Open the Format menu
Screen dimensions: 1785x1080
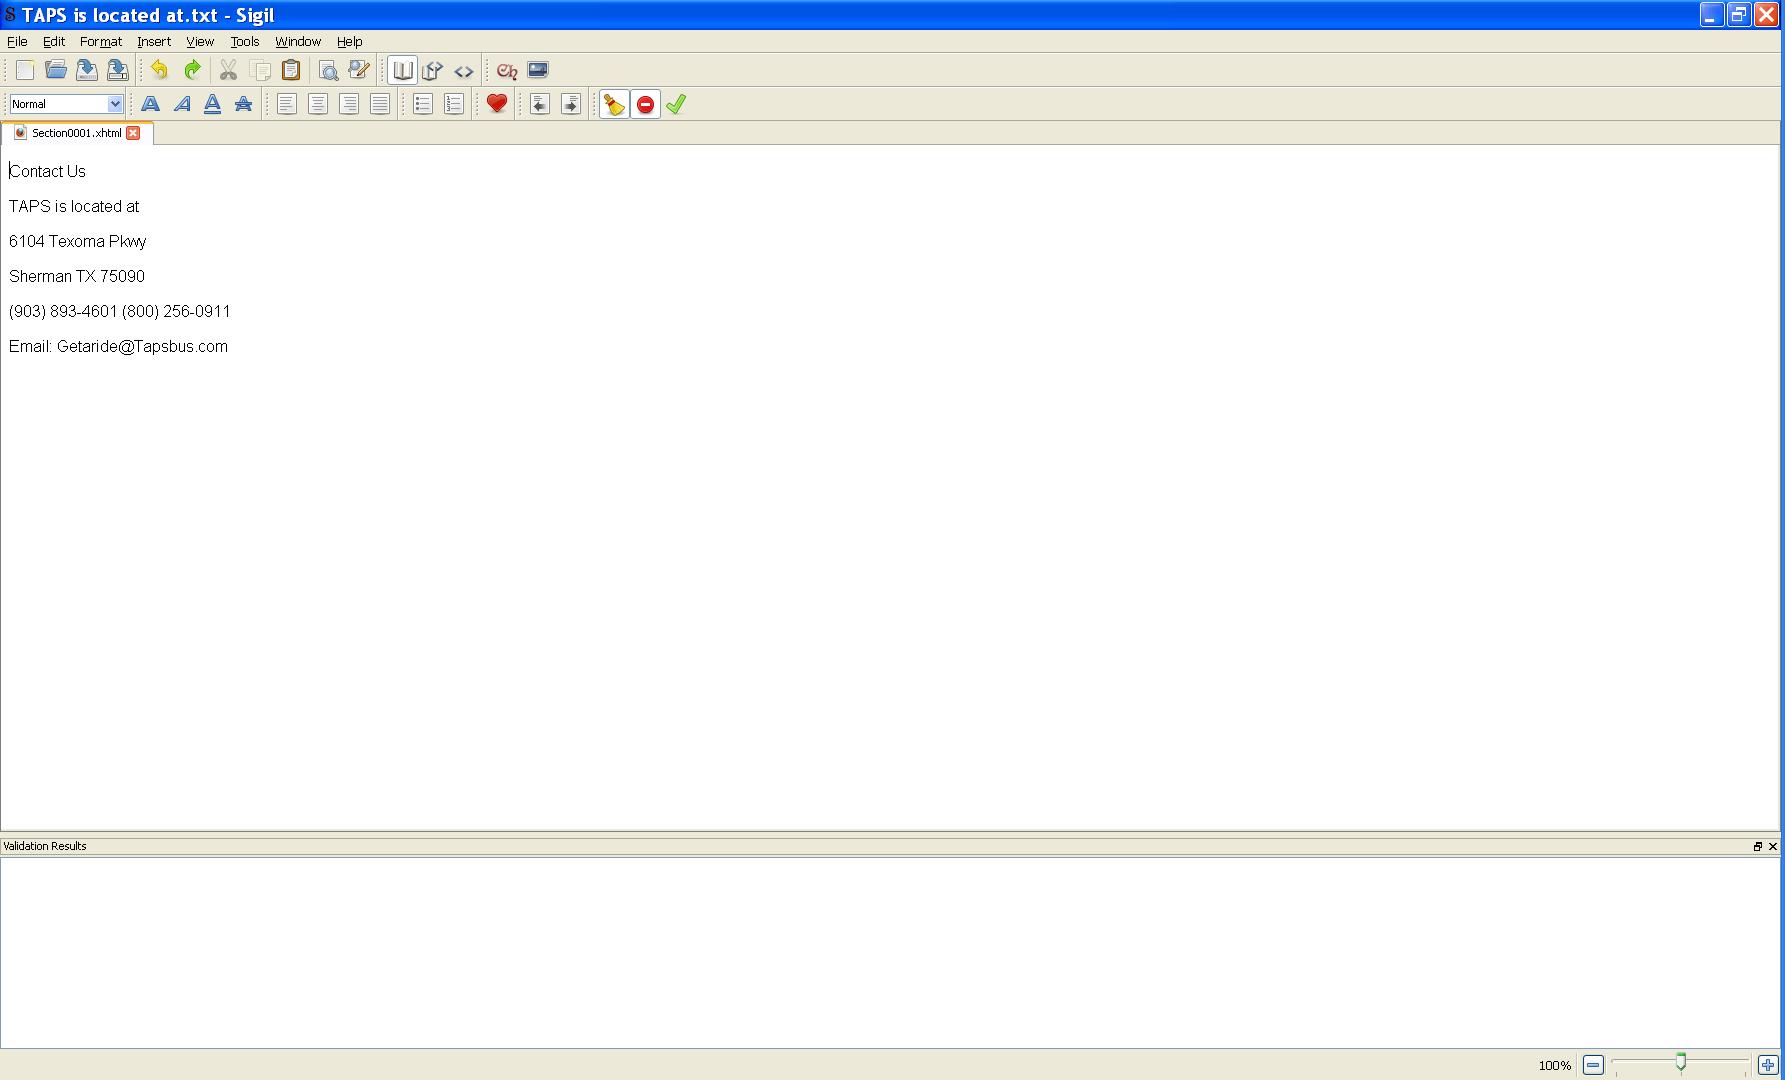point(101,42)
